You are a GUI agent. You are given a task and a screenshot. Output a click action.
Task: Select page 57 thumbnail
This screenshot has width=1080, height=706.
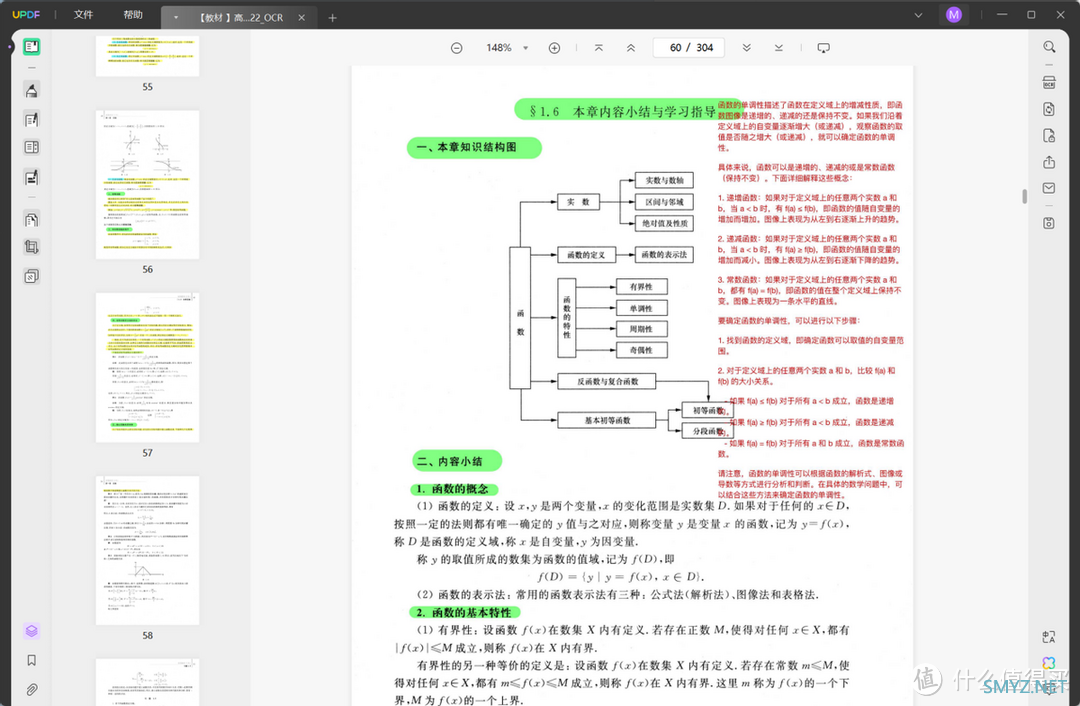coord(147,368)
